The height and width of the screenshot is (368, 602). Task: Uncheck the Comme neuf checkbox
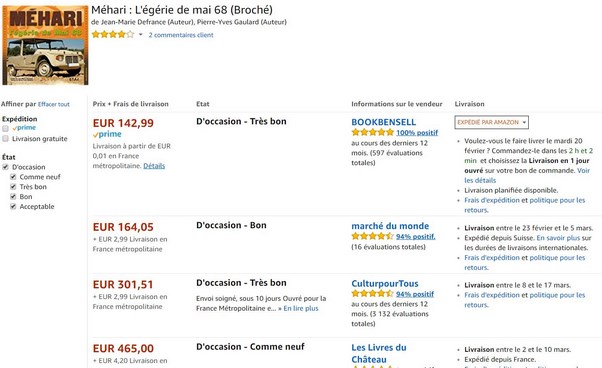coord(13,177)
